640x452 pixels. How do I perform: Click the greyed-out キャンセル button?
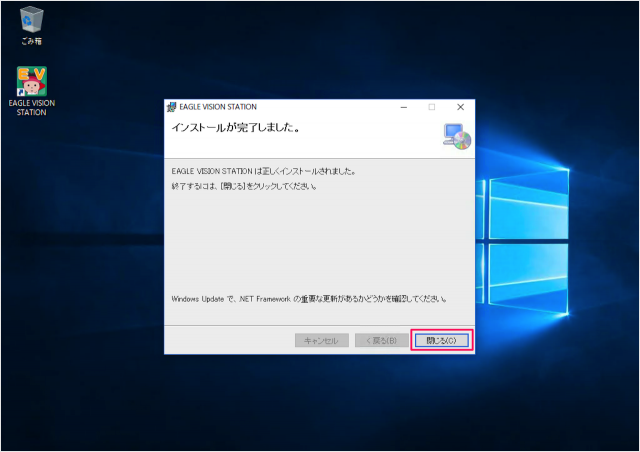click(x=322, y=340)
